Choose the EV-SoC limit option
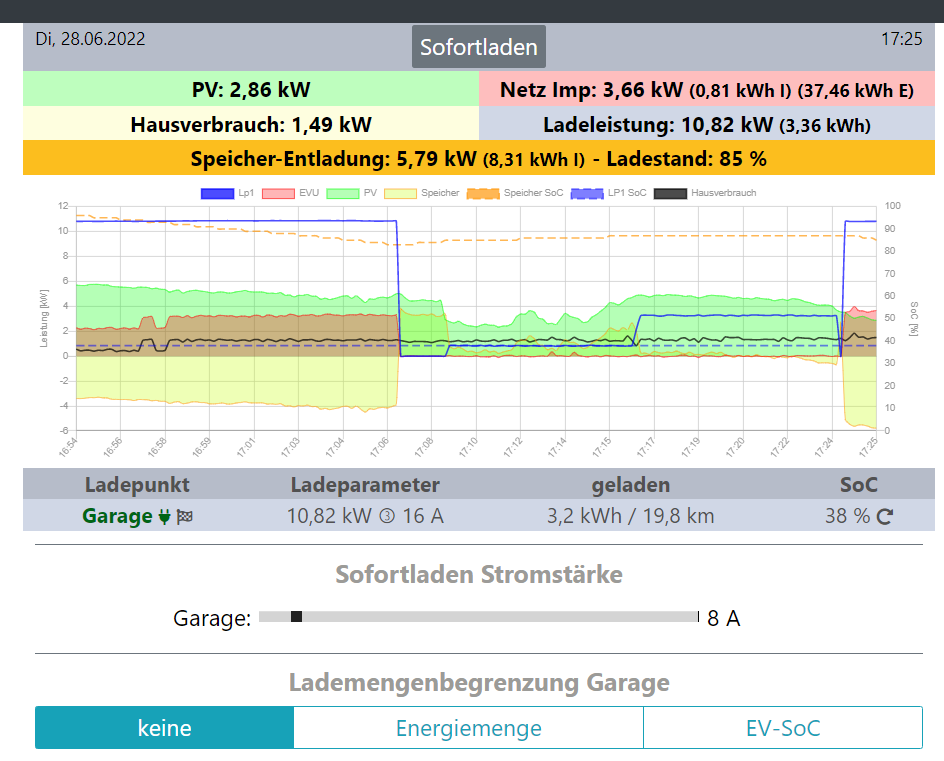This screenshot has height=761, width=944. pos(782,728)
